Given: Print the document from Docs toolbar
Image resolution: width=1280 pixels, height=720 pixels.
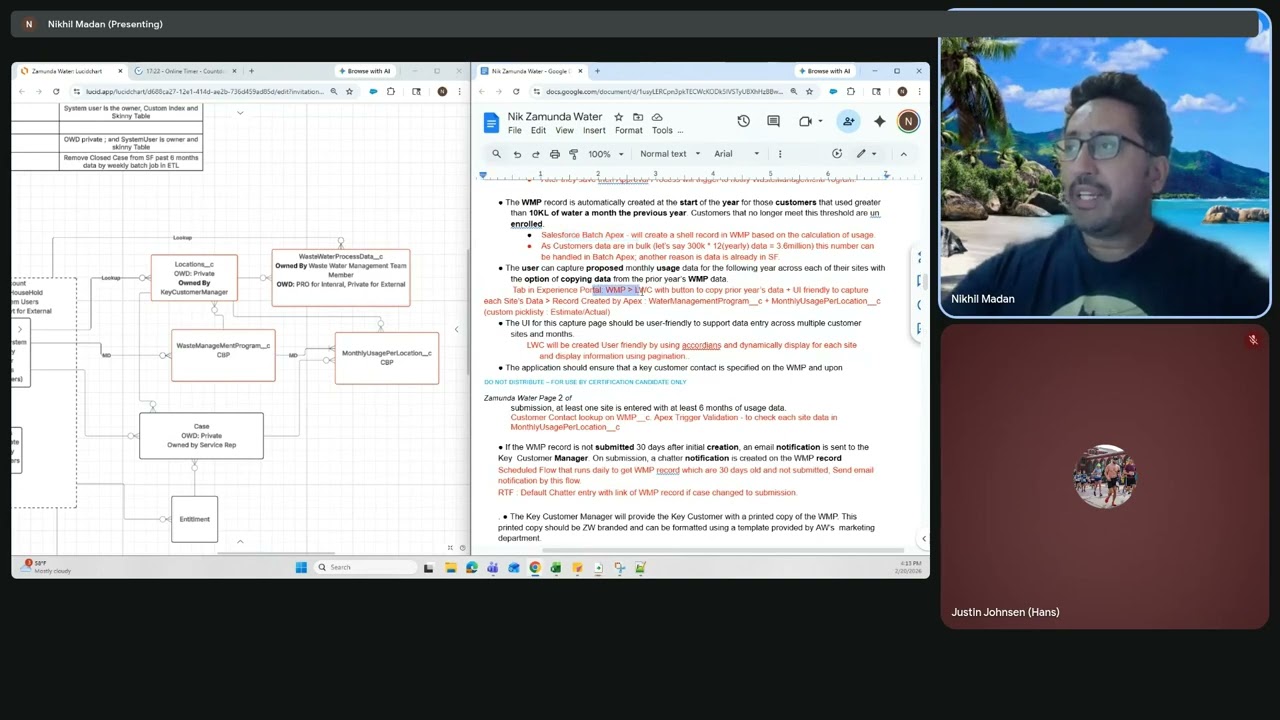Looking at the screenshot, I should [554, 154].
